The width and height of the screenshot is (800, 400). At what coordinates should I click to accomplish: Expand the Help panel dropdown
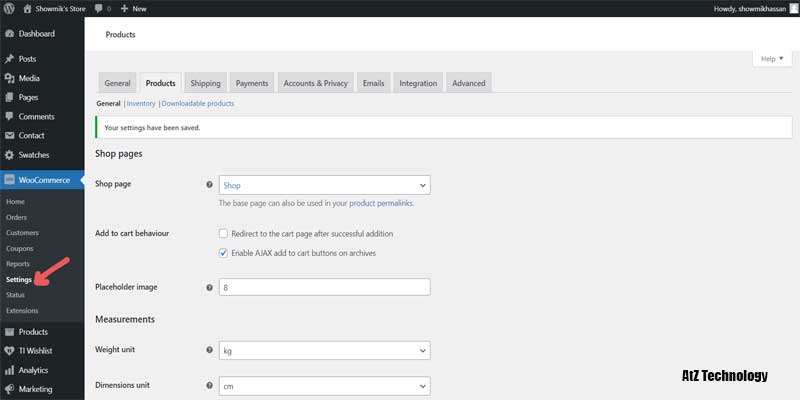[772, 59]
